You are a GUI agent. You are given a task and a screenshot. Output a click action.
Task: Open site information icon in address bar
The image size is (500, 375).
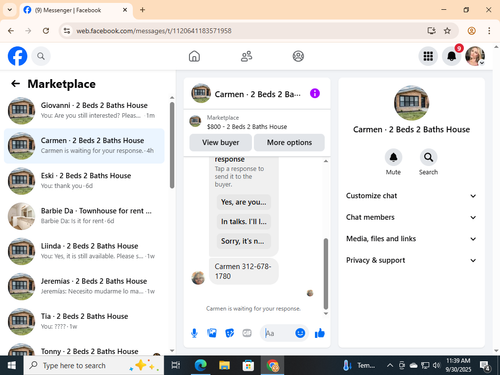click(x=67, y=31)
